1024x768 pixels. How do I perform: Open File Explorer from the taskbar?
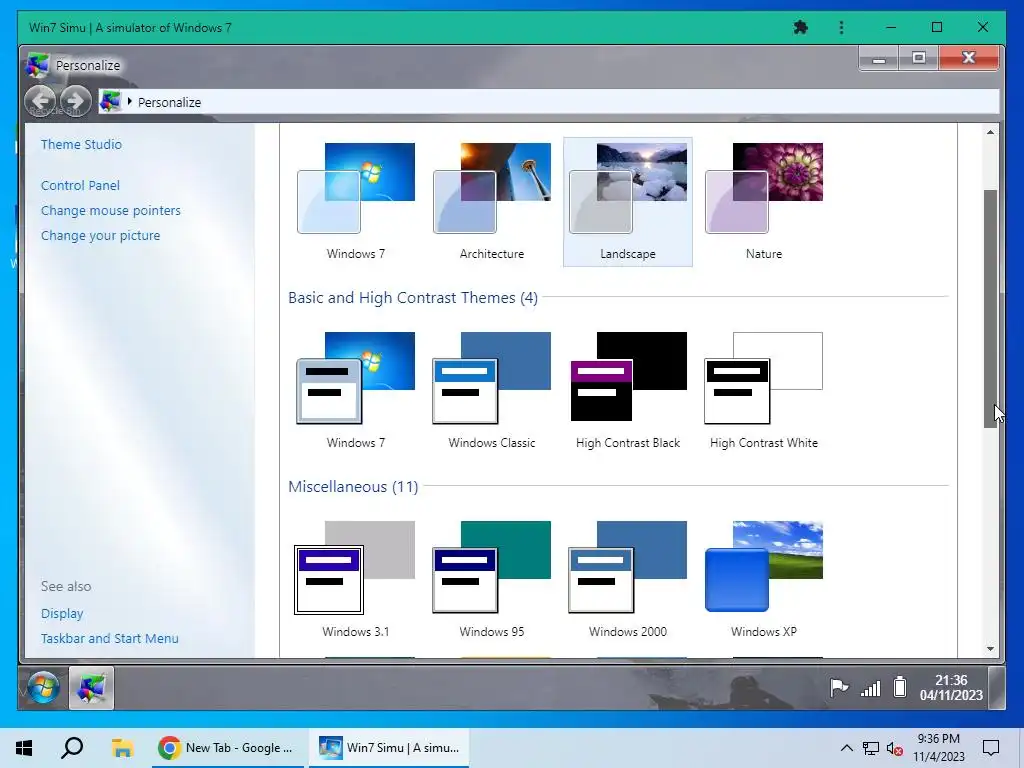point(122,748)
